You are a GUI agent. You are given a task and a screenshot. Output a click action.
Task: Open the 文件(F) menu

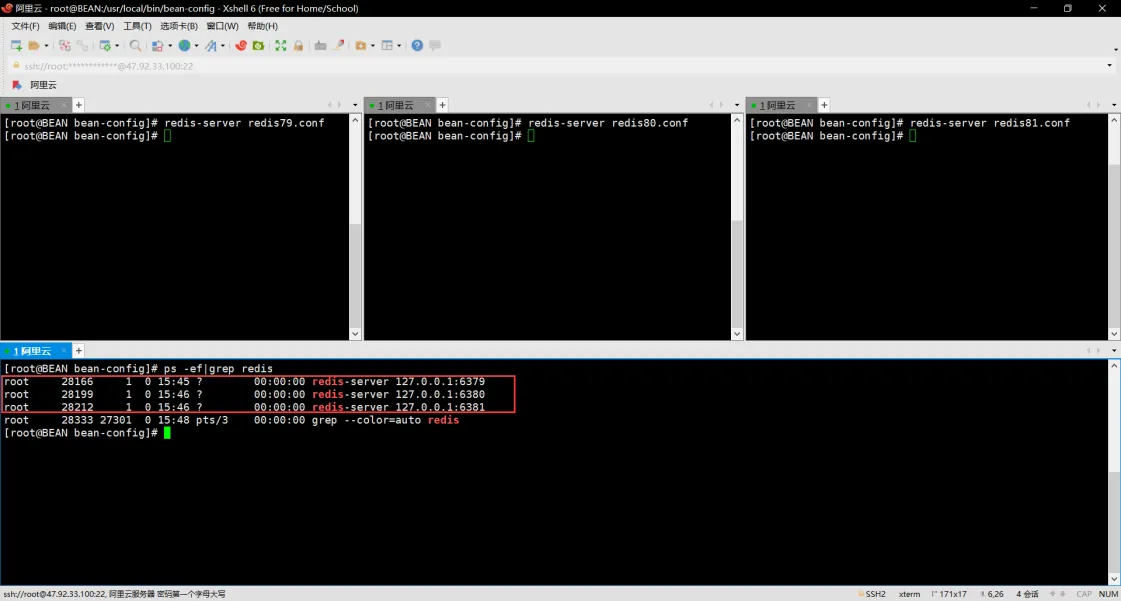click(x=25, y=26)
